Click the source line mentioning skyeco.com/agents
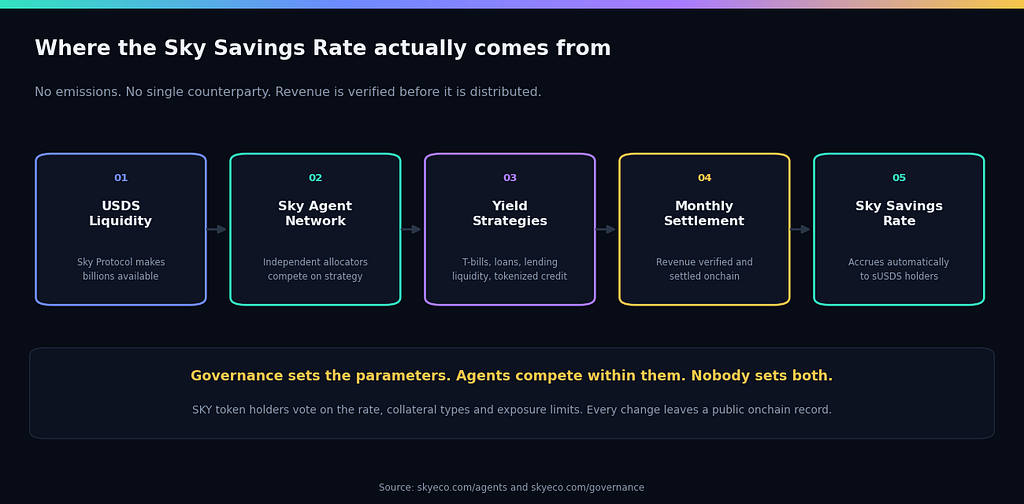The width and height of the screenshot is (1024, 504). 511,488
